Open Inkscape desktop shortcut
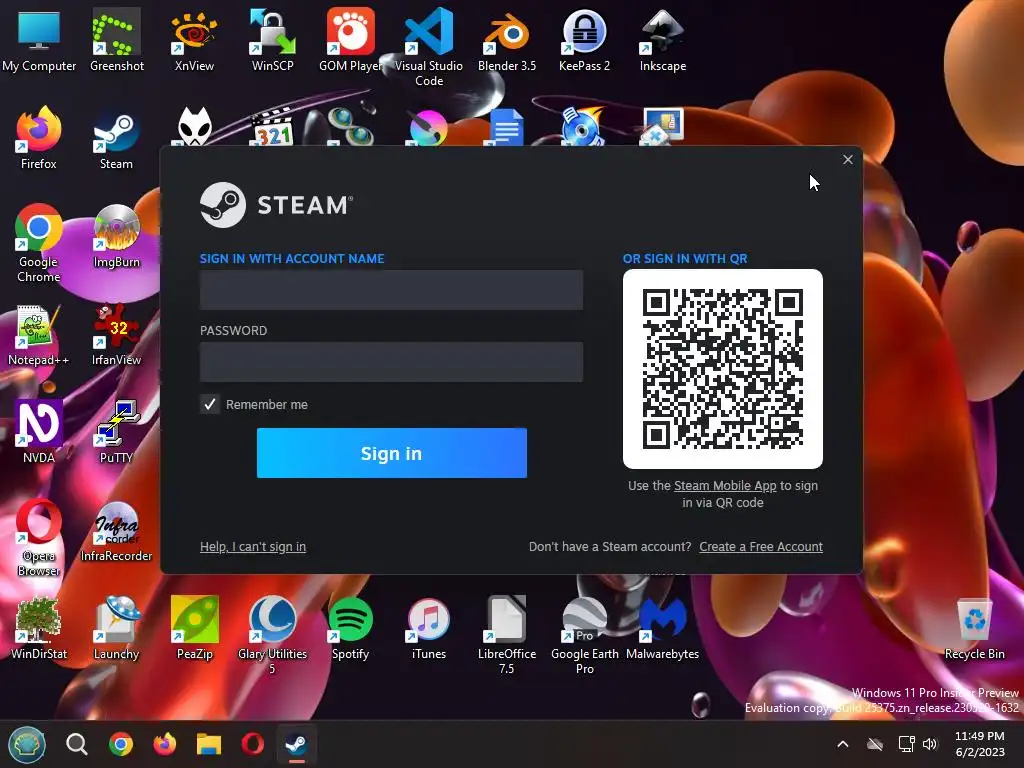 click(663, 39)
